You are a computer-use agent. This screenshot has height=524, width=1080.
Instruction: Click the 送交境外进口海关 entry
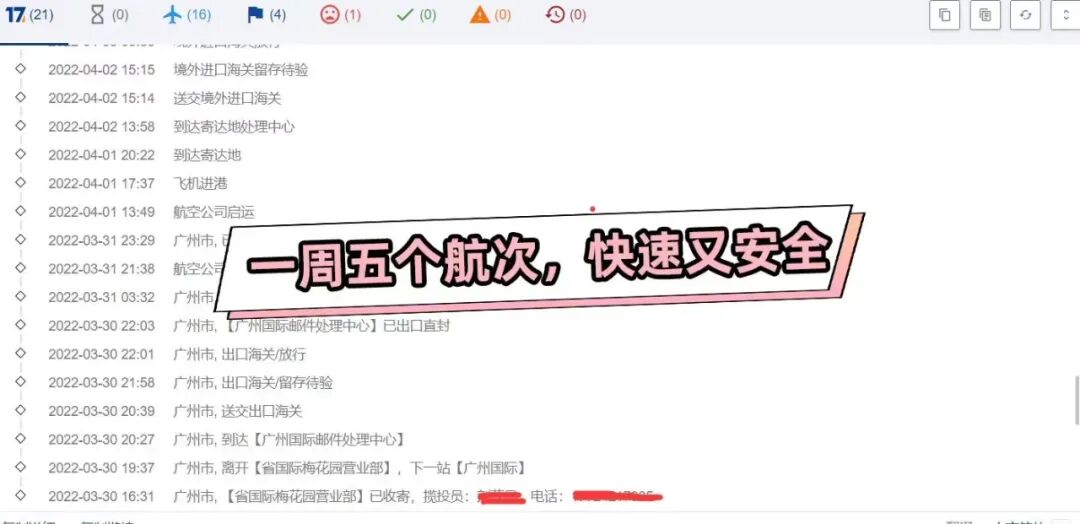[227, 98]
